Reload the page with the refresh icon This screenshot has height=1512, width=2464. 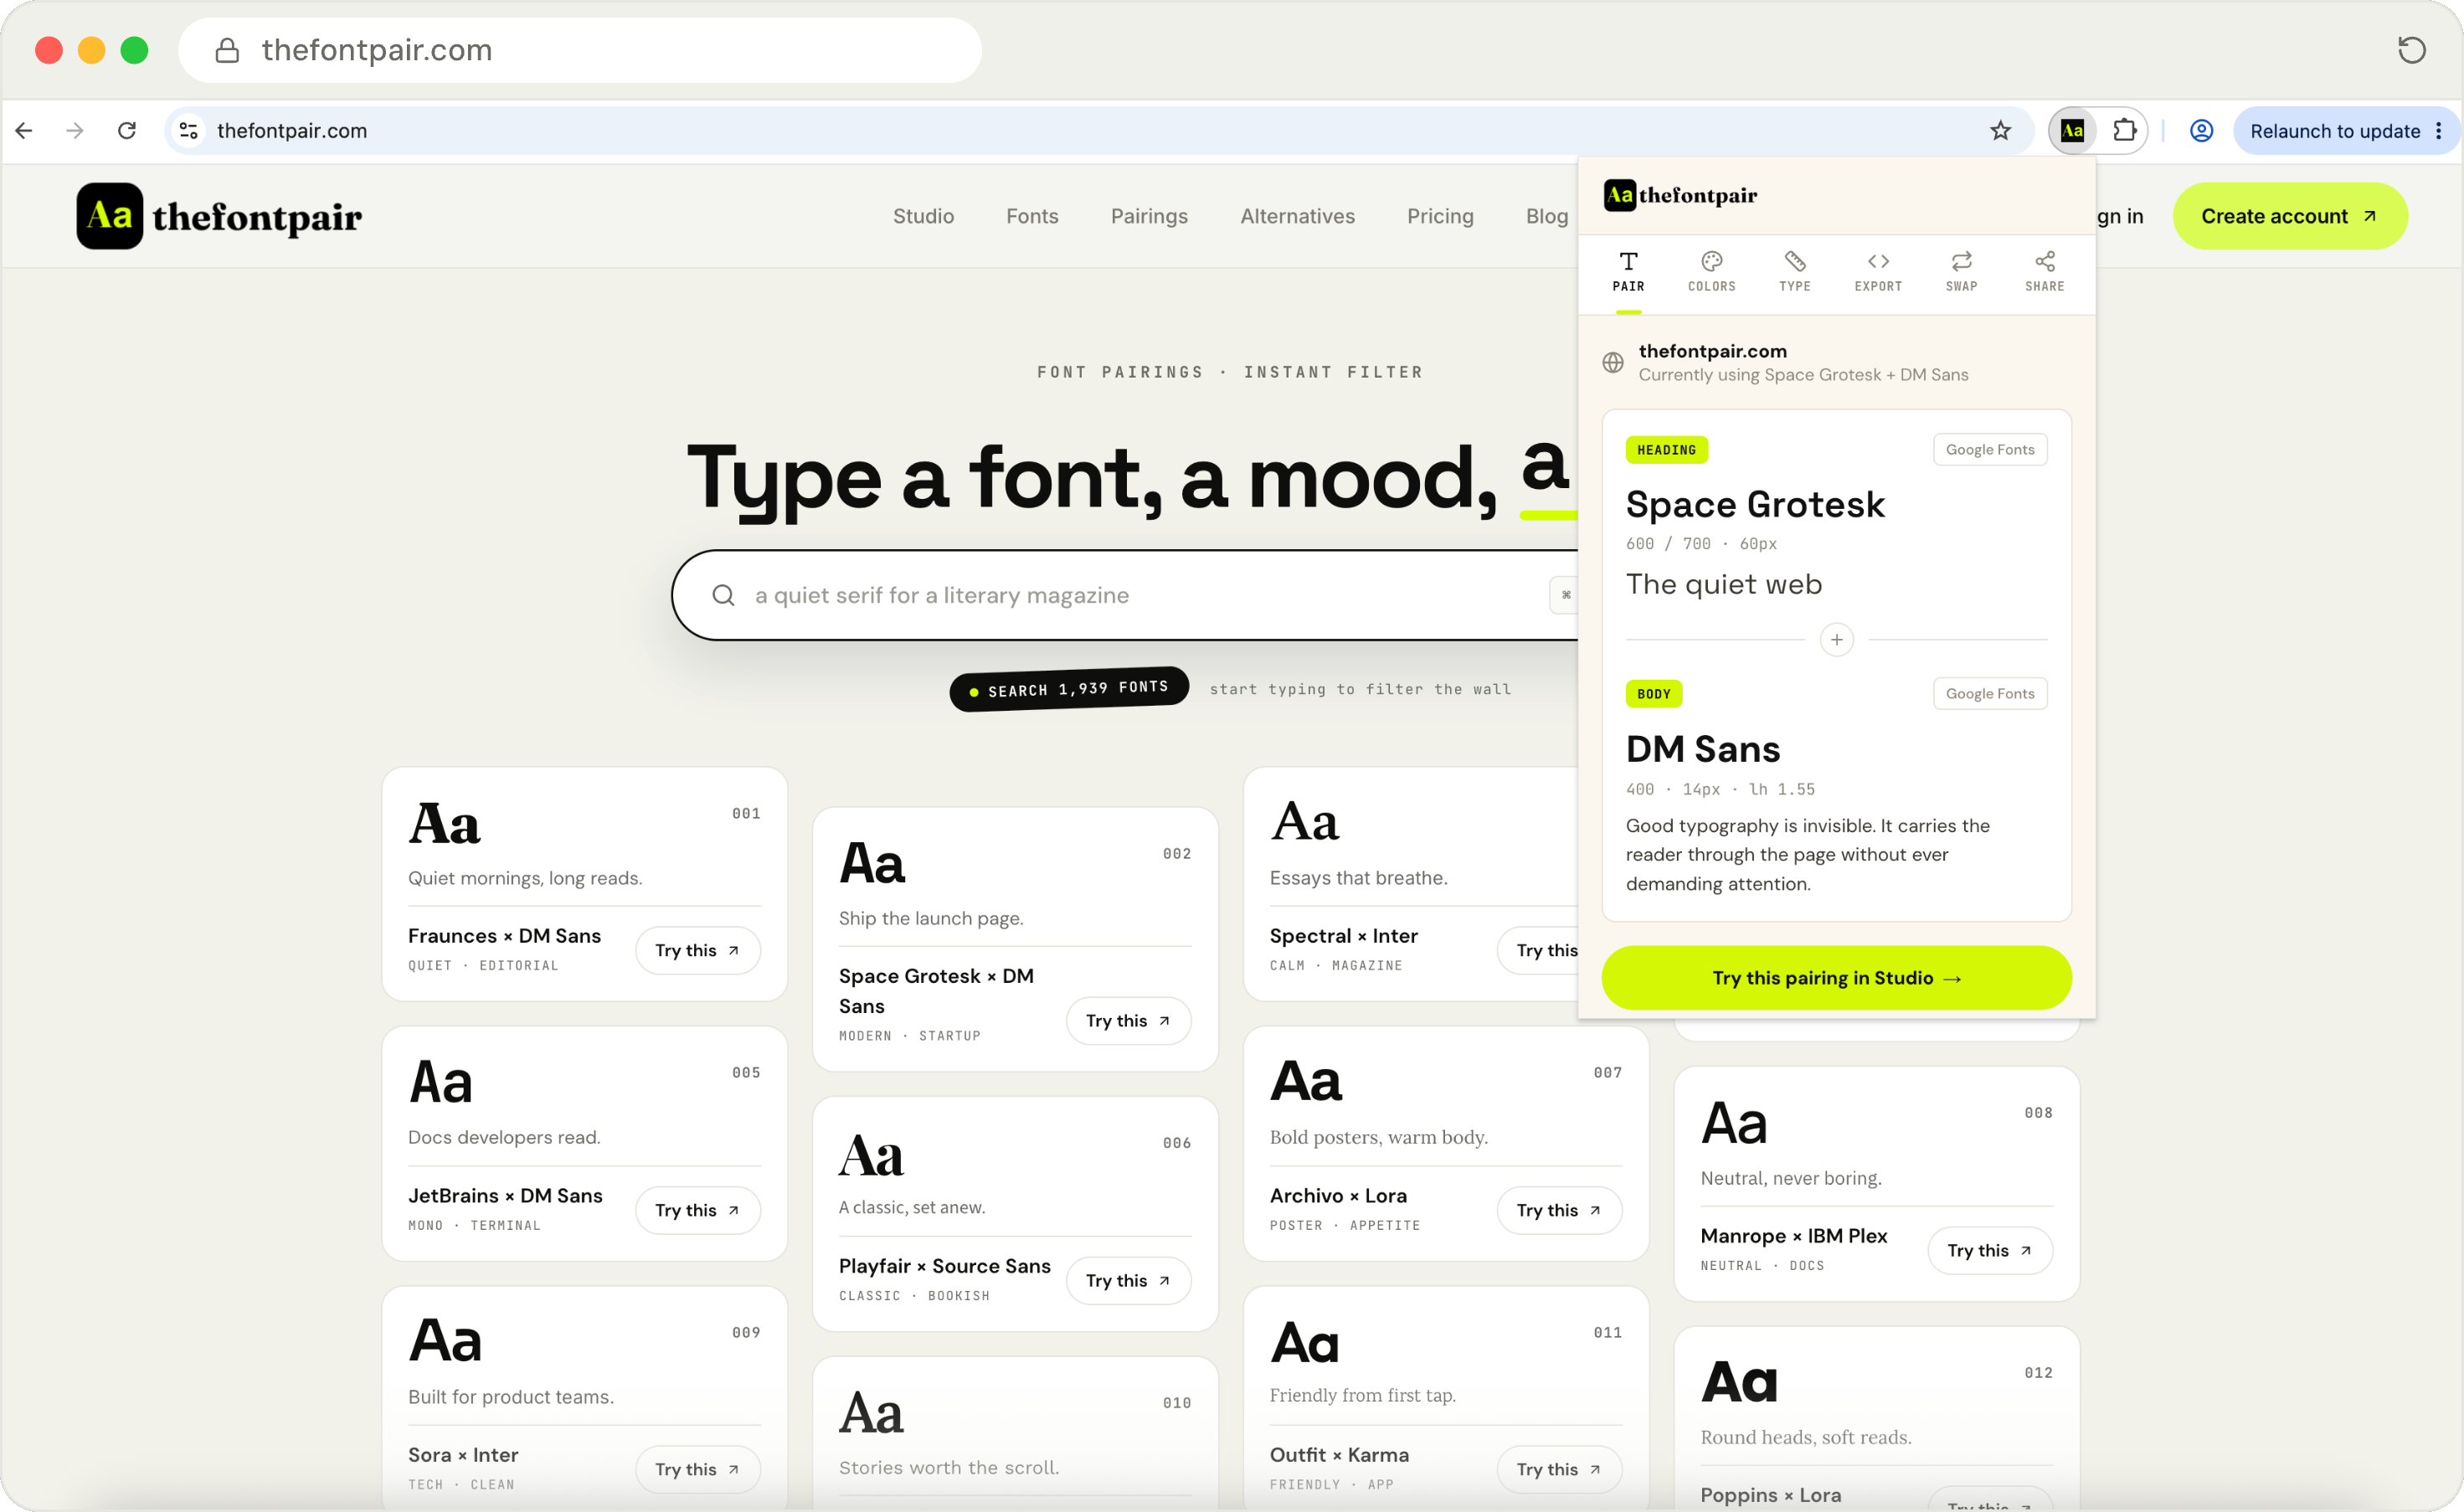coord(127,131)
